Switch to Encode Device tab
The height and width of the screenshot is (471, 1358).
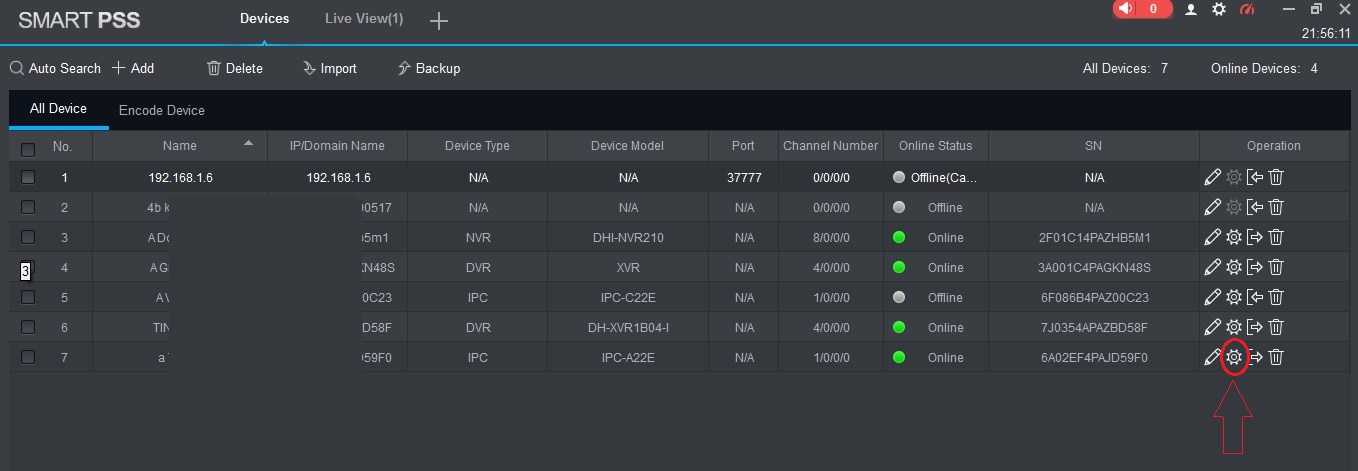click(x=161, y=110)
